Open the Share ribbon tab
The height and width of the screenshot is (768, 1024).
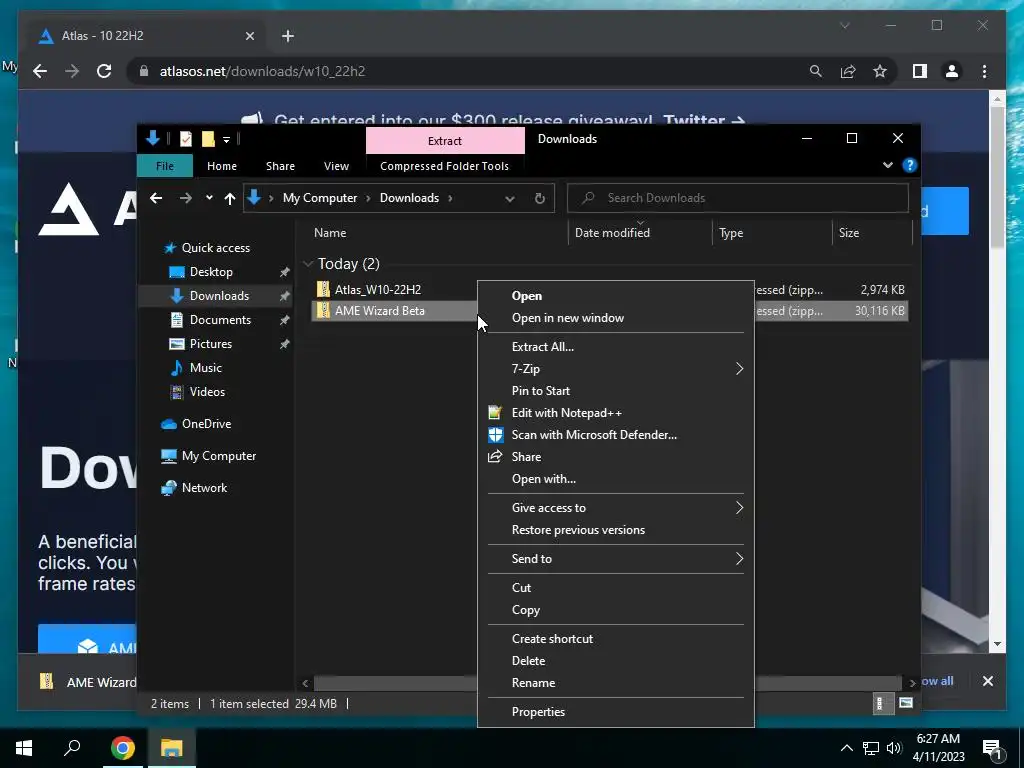[280, 166]
